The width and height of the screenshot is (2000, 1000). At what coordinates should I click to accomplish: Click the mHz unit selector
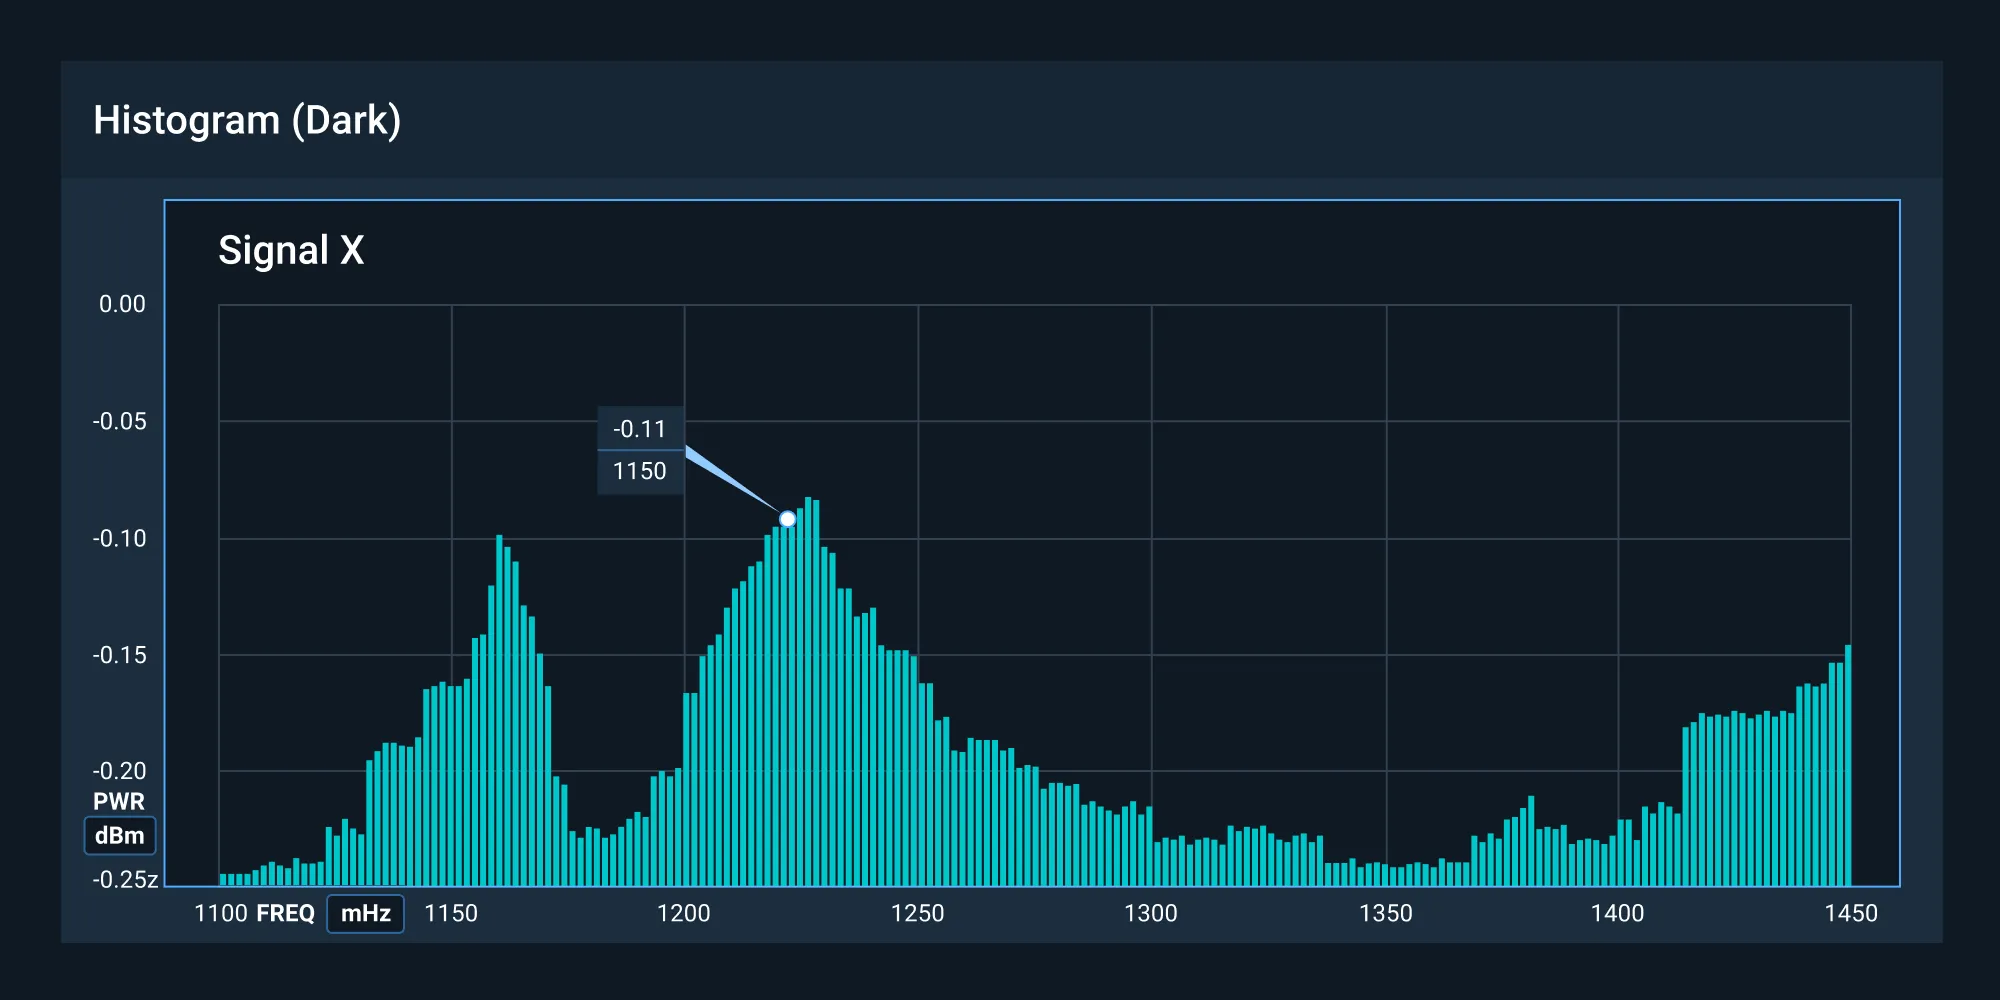tap(365, 913)
